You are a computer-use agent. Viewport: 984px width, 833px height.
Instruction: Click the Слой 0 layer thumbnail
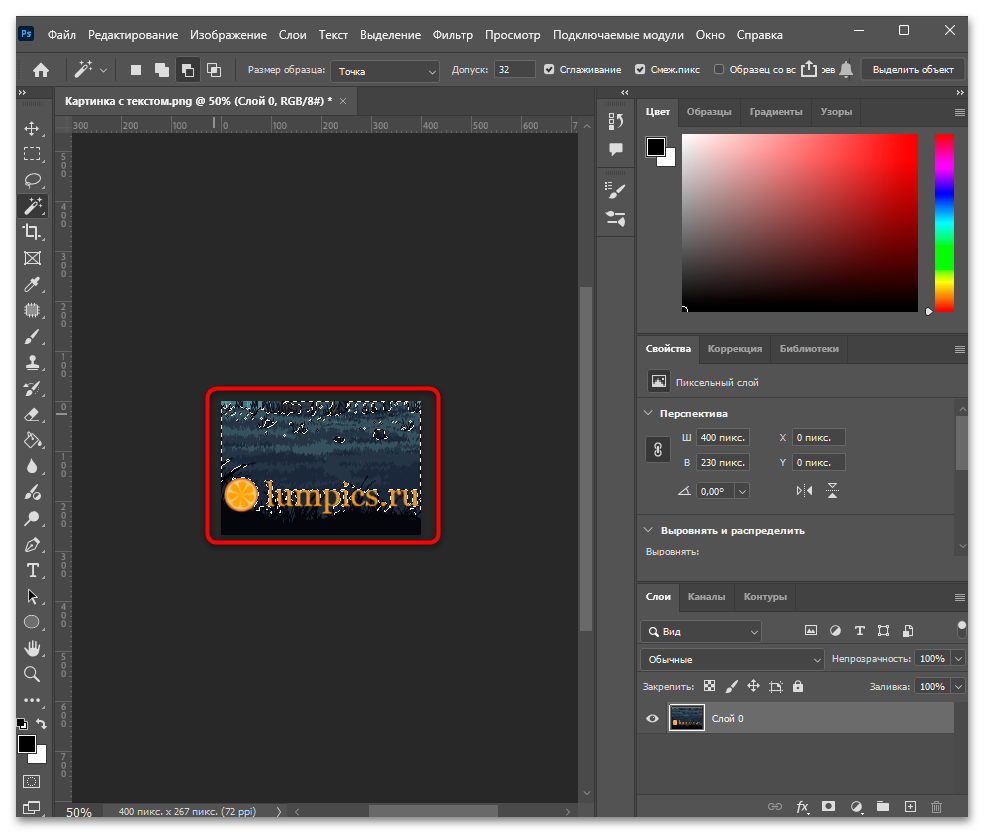pyautogui.click(x=686, y=719)
